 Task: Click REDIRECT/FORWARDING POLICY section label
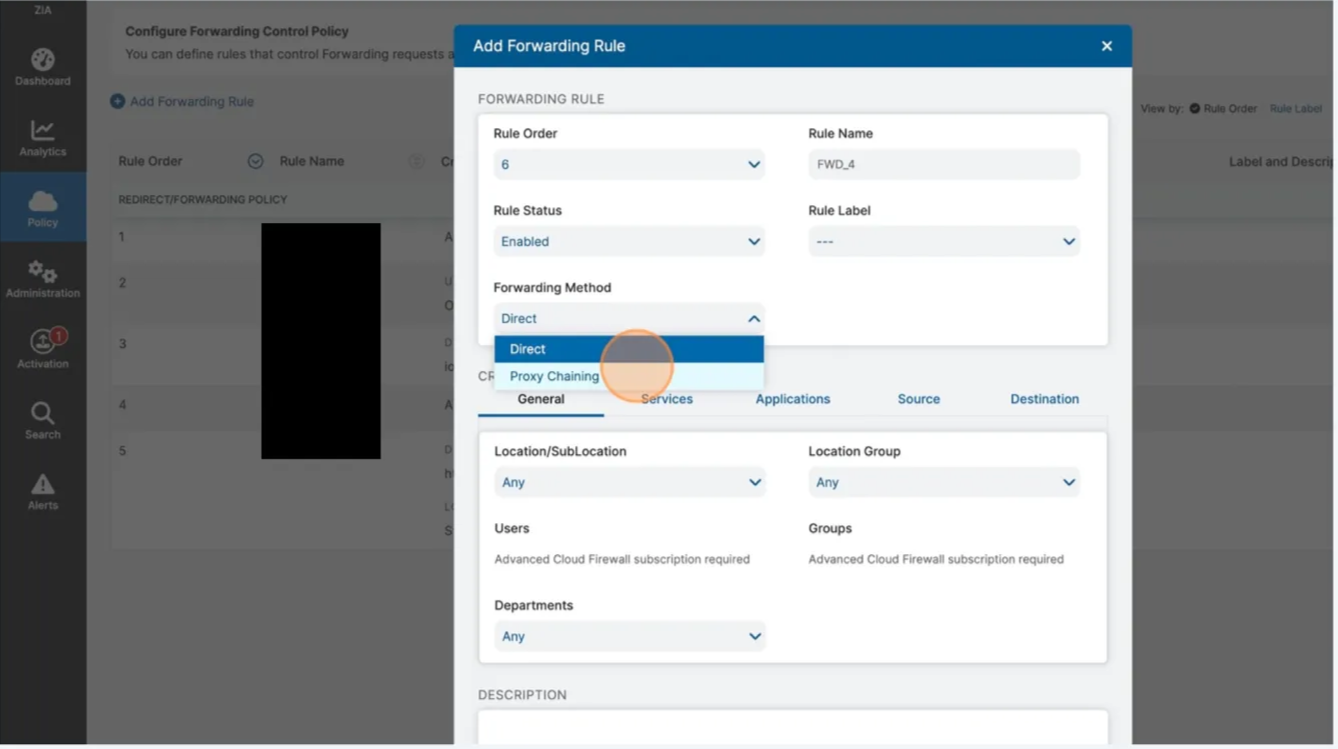pyautogui.click(x=203, y=200)
